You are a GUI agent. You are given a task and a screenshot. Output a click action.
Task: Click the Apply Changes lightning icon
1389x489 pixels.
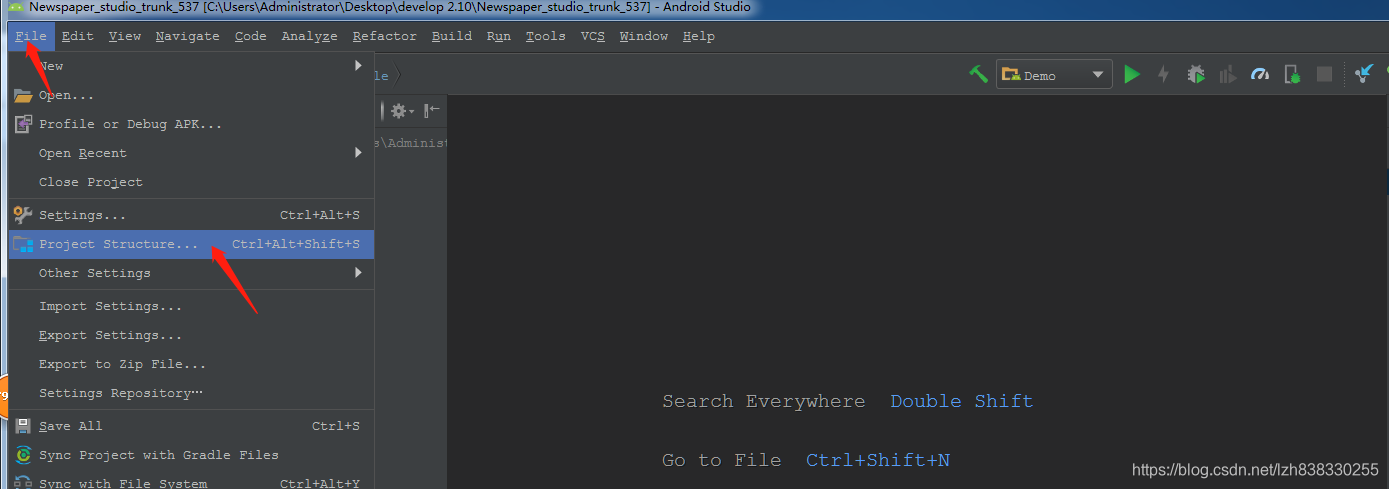1163,74
